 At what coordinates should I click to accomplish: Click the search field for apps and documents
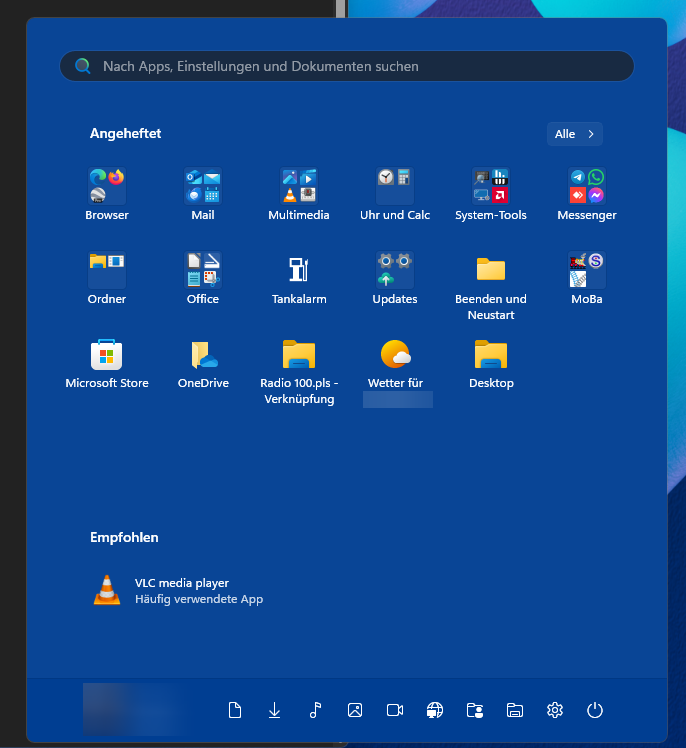(347, 66)
